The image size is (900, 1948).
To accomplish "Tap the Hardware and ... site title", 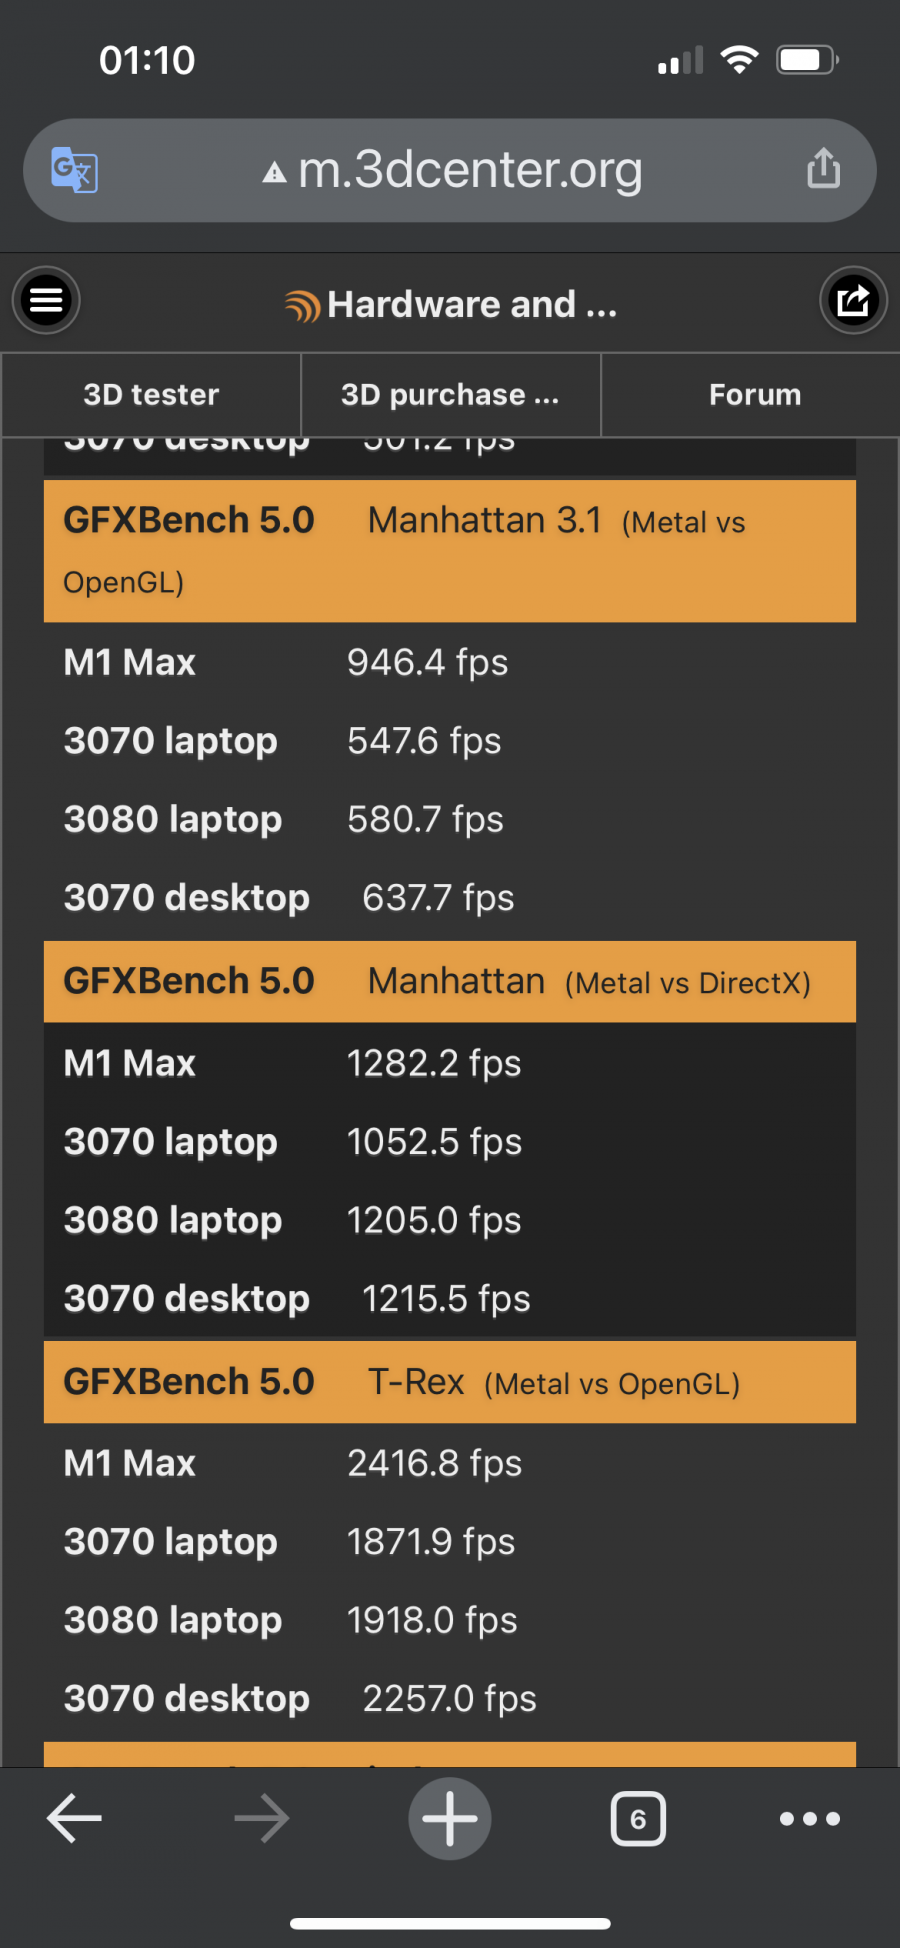I will click(x=472, y=304).
